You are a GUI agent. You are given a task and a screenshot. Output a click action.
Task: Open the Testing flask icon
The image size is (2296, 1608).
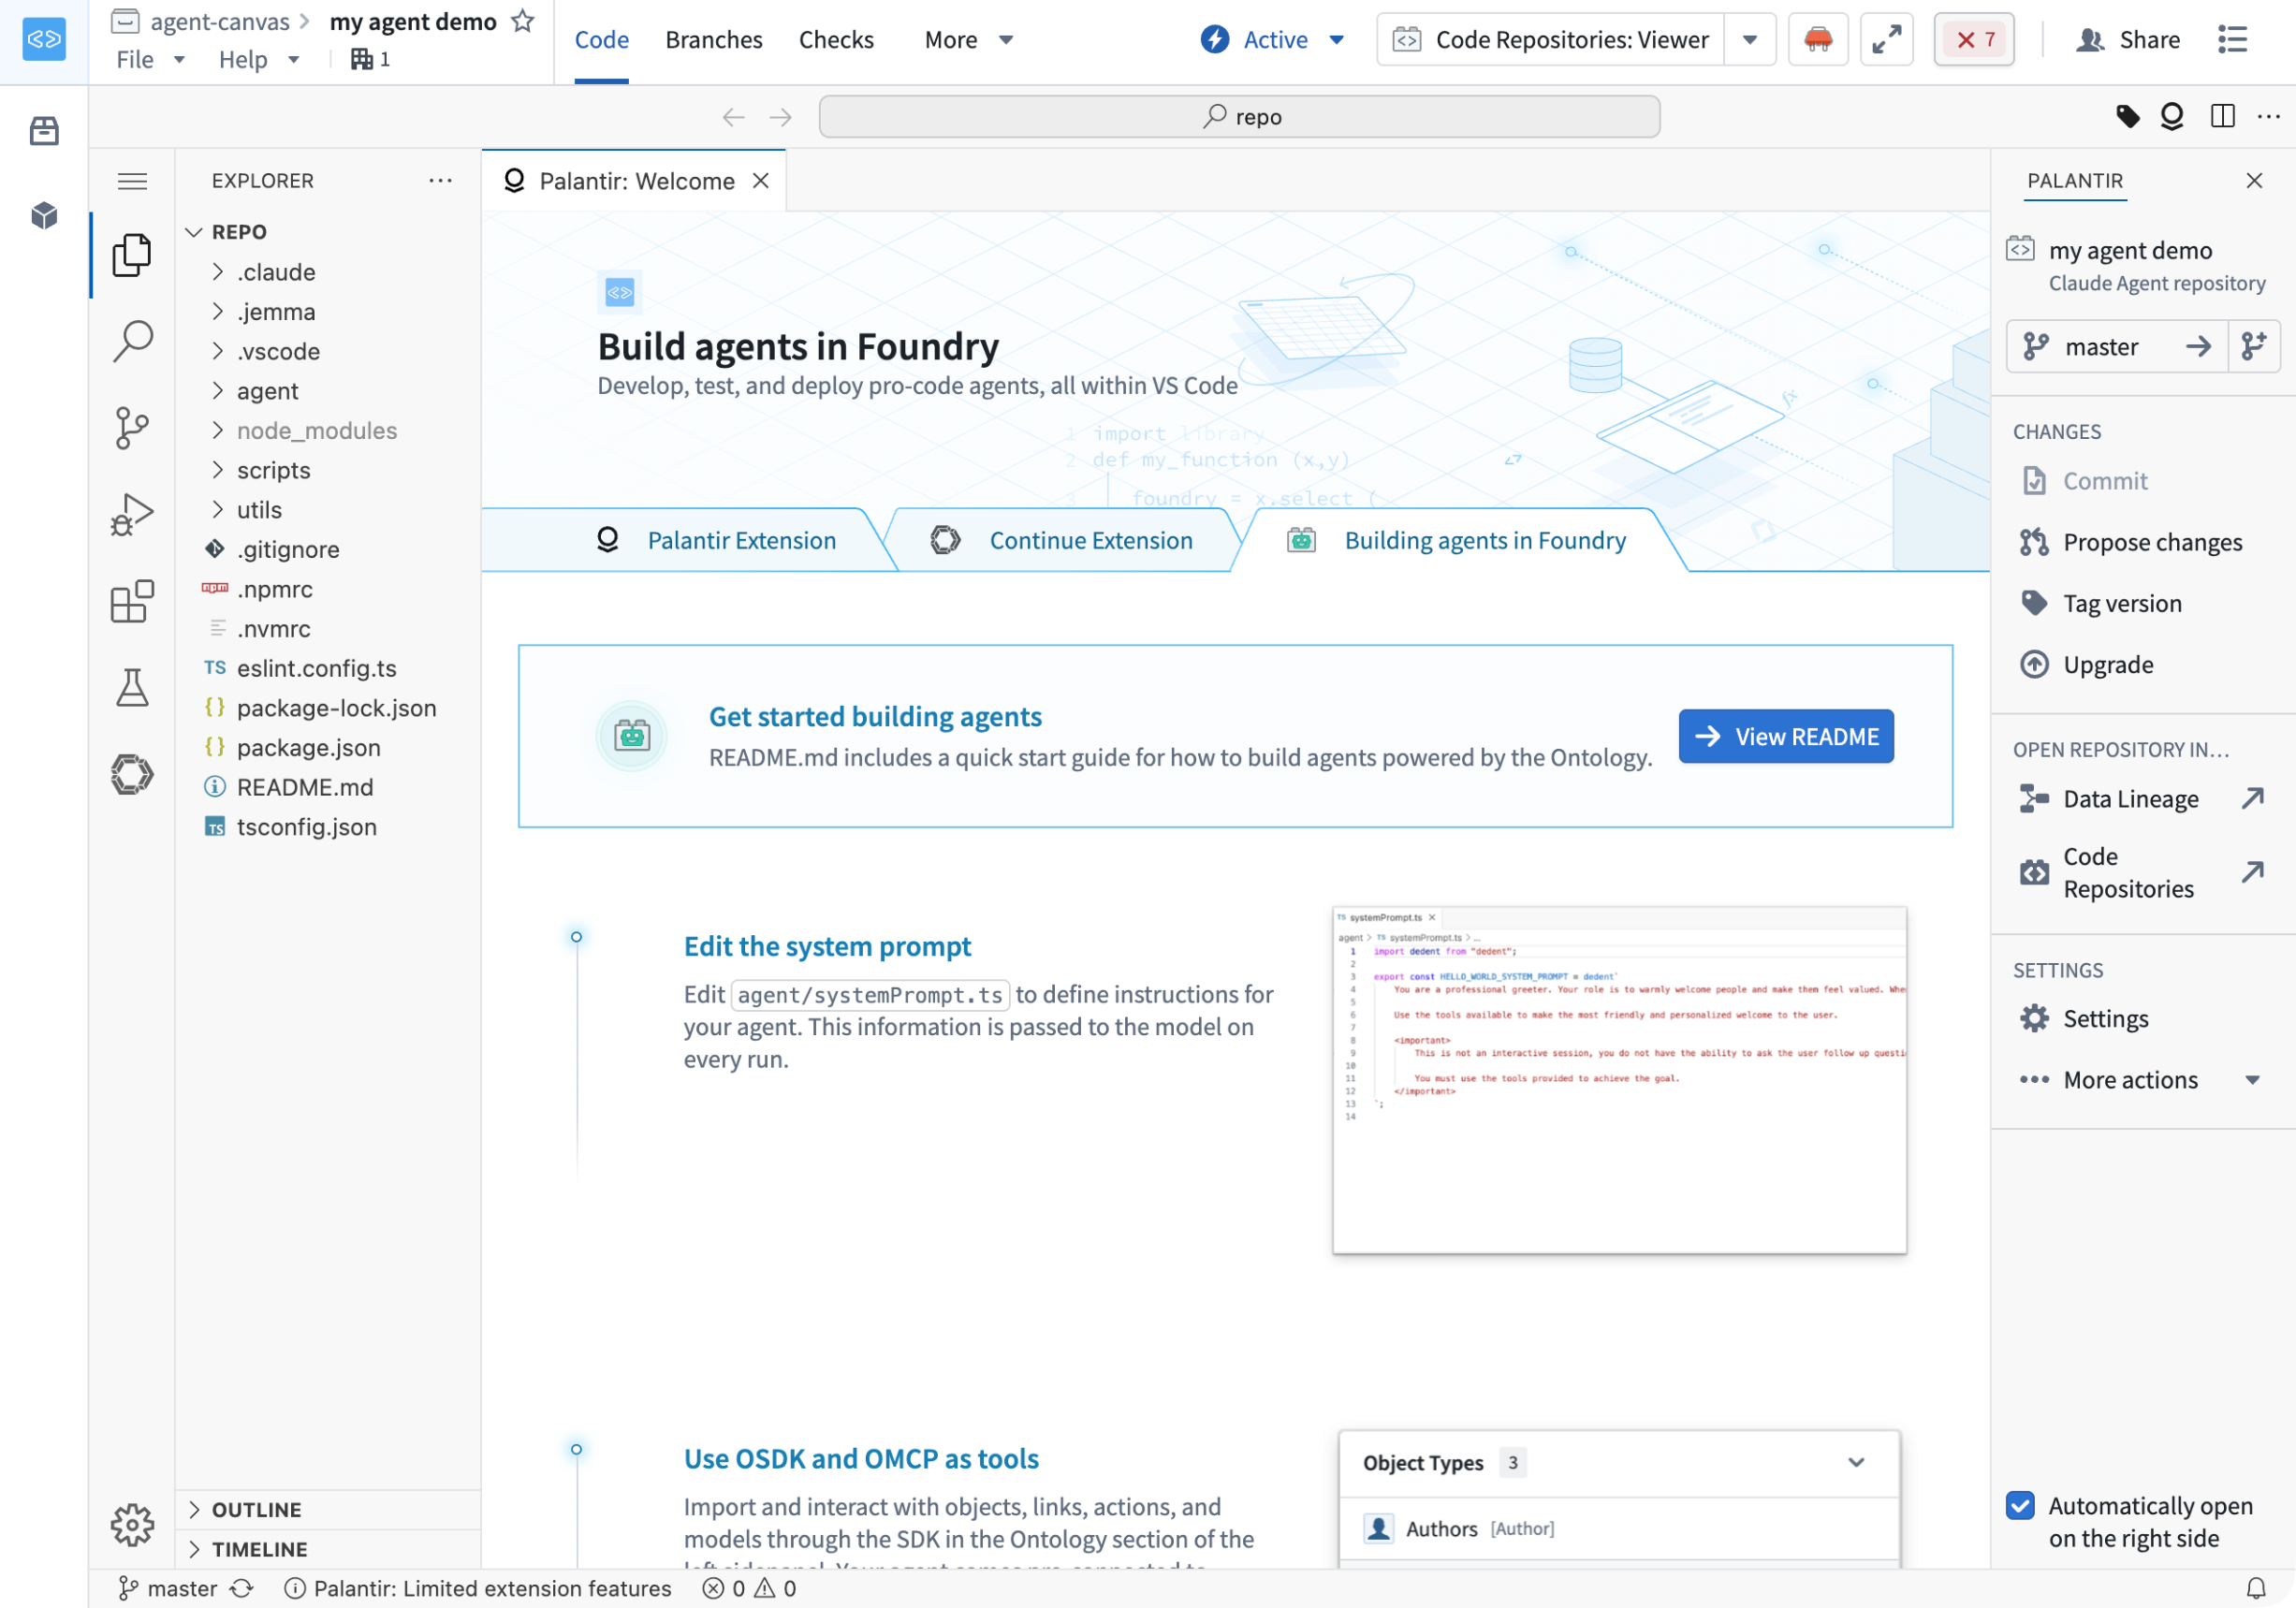click(132, 688)
